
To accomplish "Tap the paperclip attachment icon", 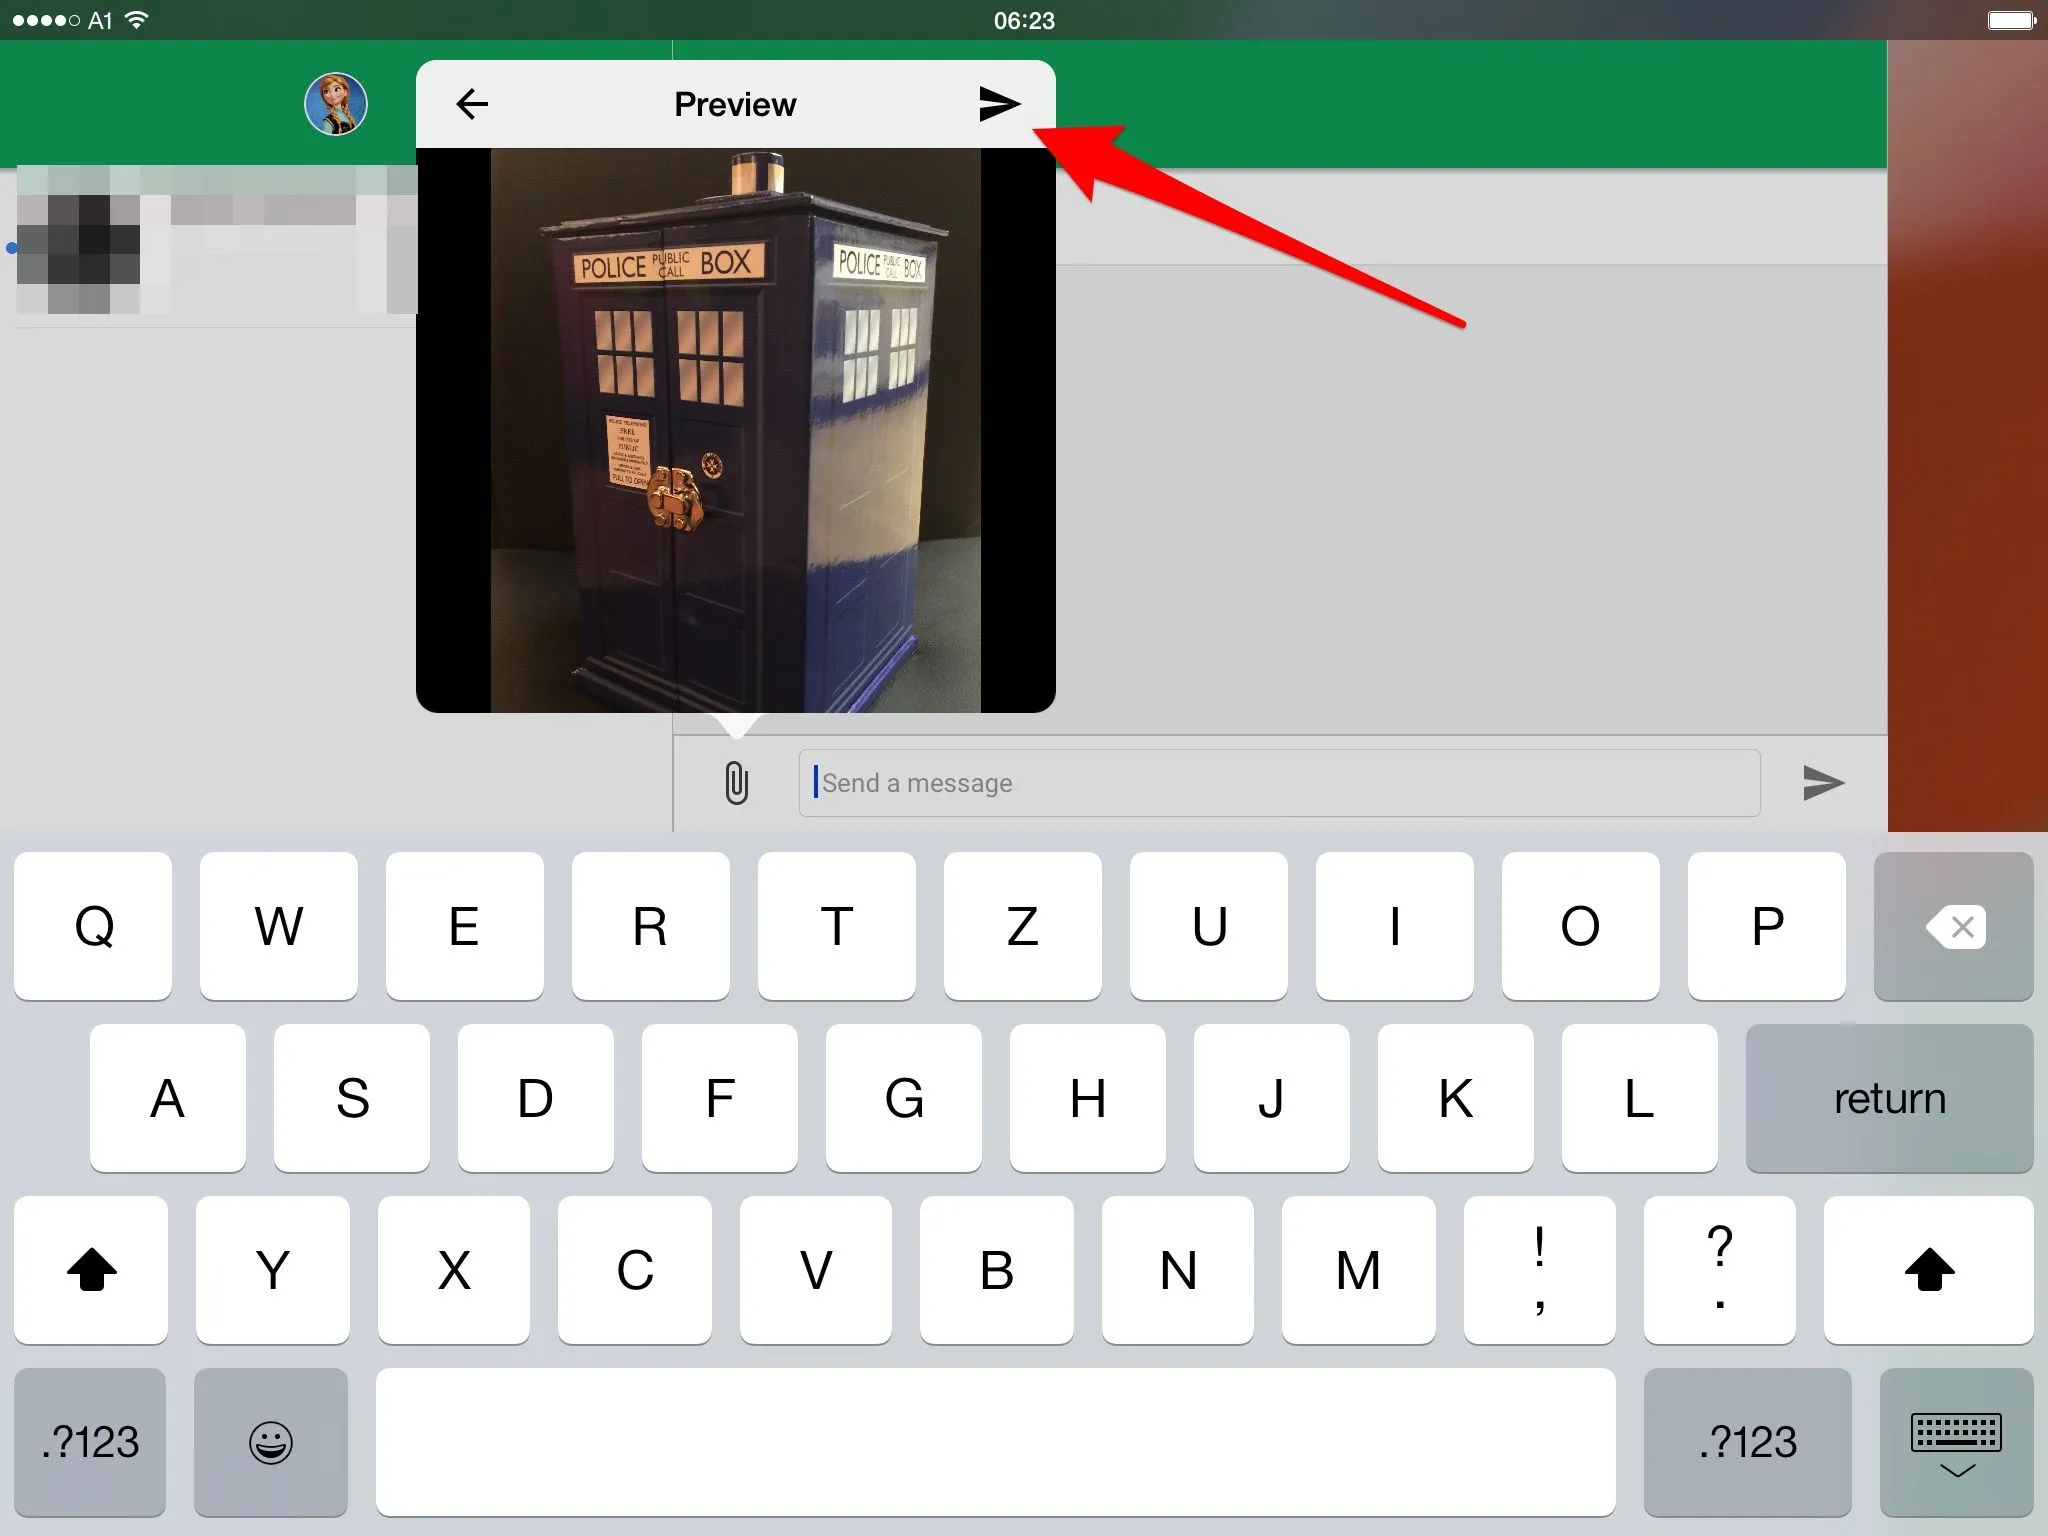I will click(x=736, y=783).
